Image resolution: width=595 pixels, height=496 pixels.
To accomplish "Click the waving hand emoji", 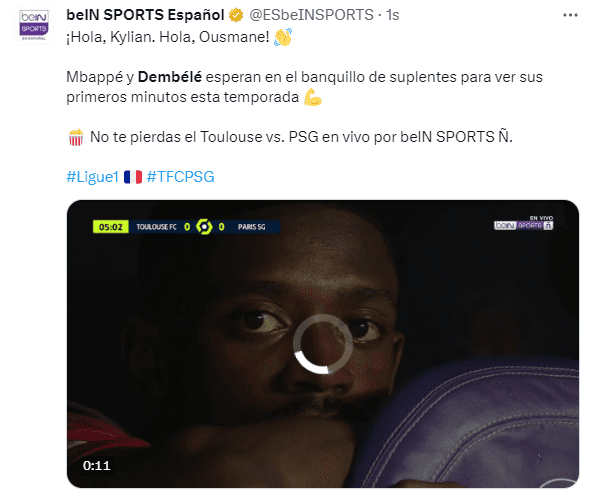I will (283, 37).
